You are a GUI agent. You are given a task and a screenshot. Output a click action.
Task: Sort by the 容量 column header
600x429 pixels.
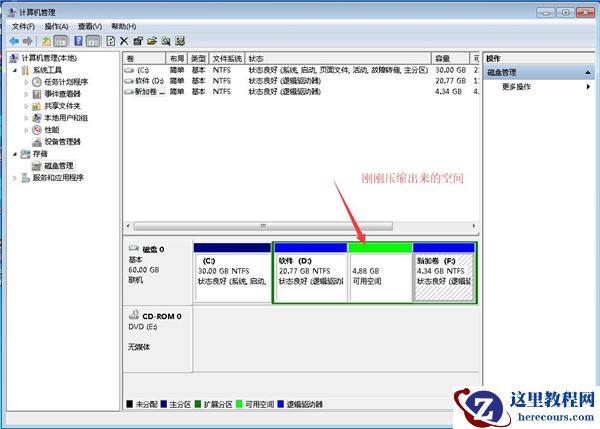[x=450, y=59]
